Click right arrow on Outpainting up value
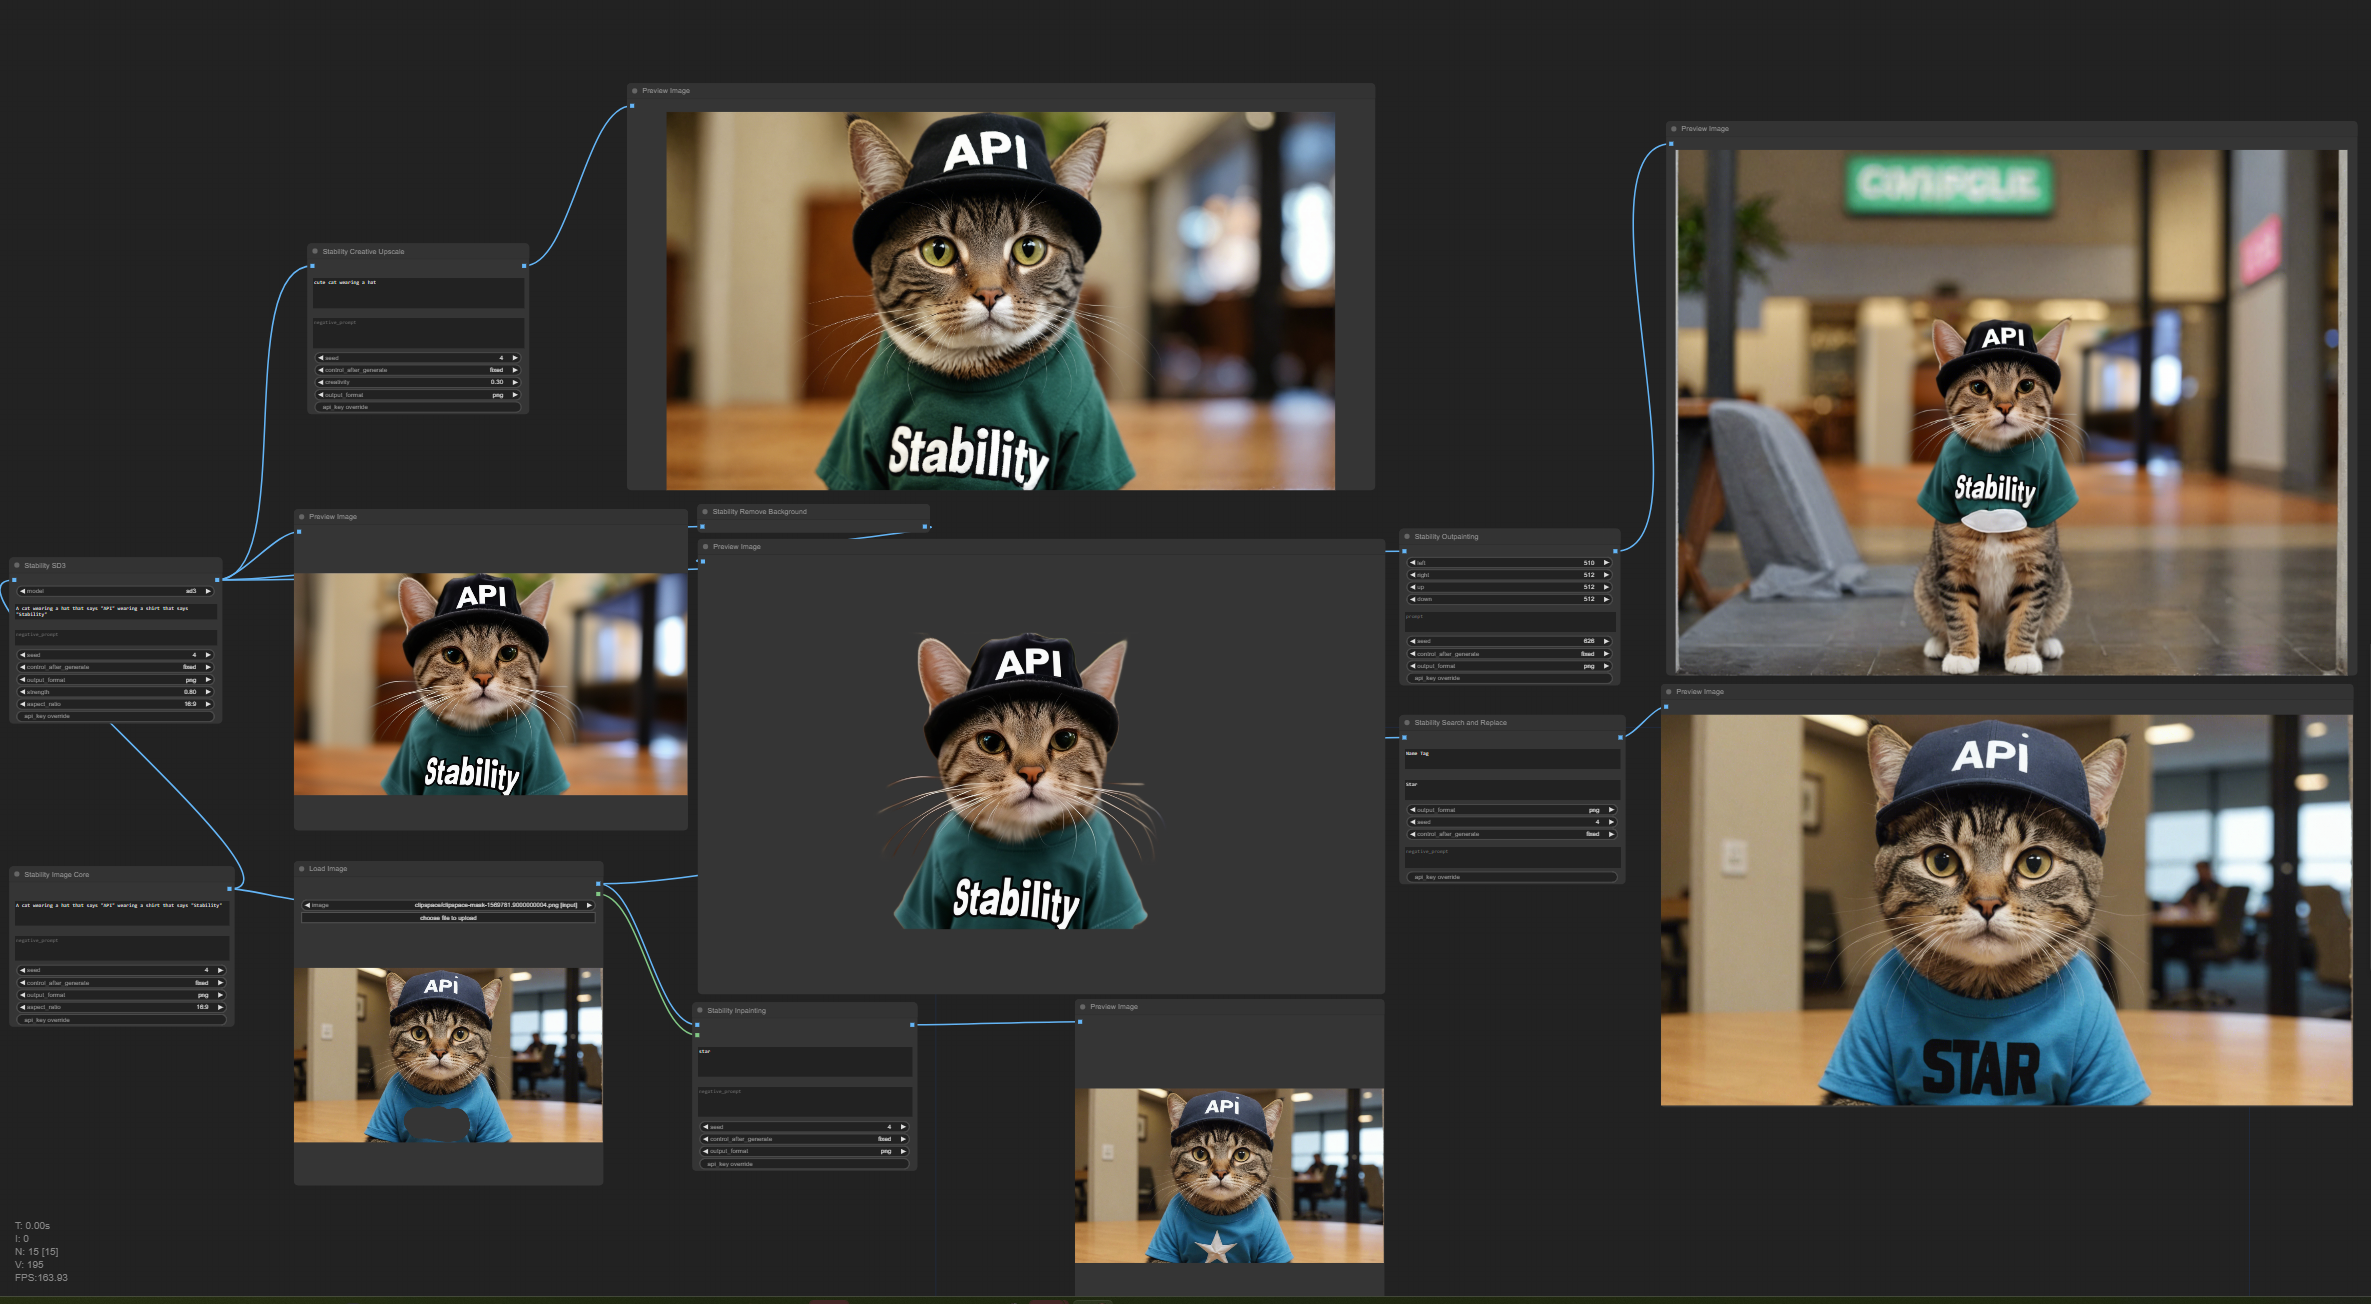The width and height of the screenshot is (2371, 1304). pos(1606,587)
